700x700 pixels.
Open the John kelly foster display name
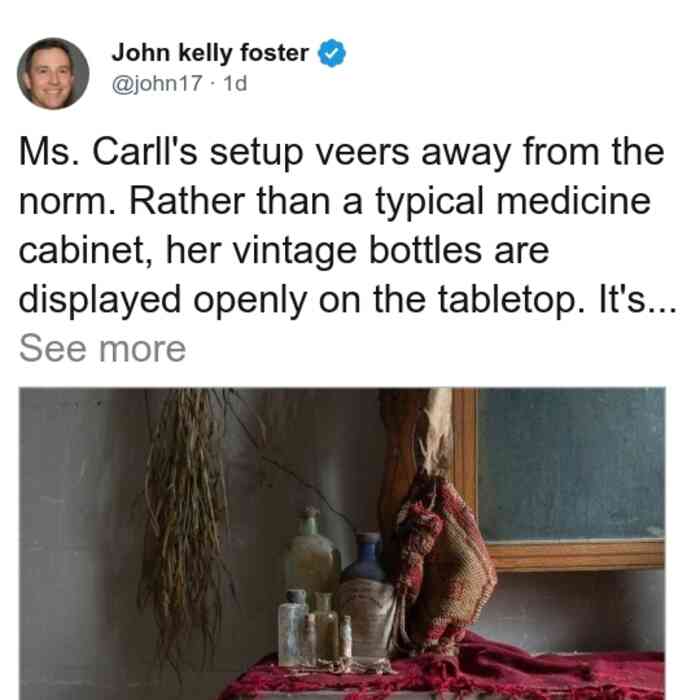click(x=210, y=53)
